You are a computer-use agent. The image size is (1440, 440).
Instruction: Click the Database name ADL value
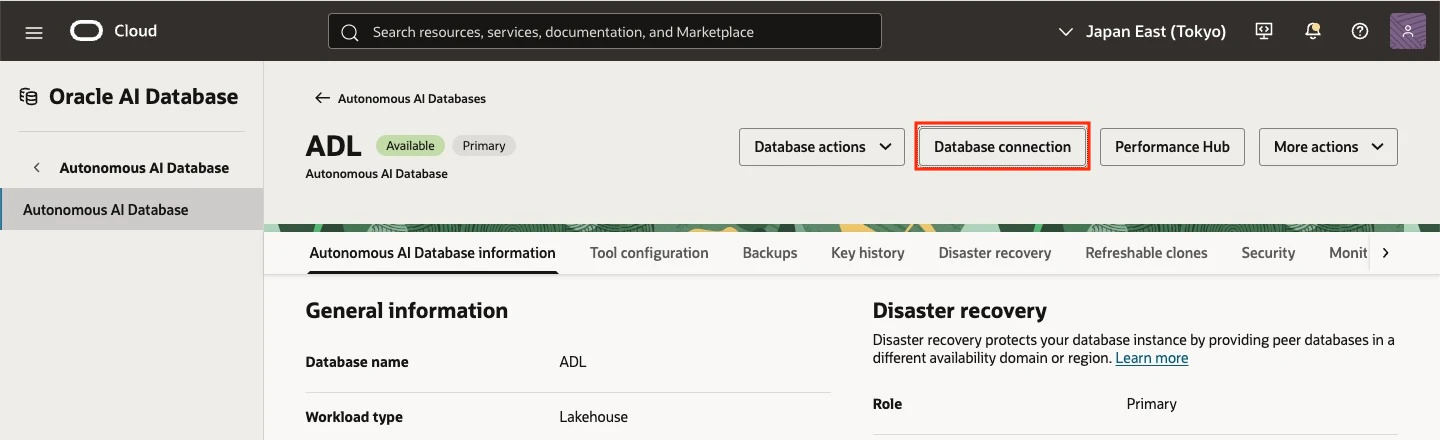[x=573, y=362]
